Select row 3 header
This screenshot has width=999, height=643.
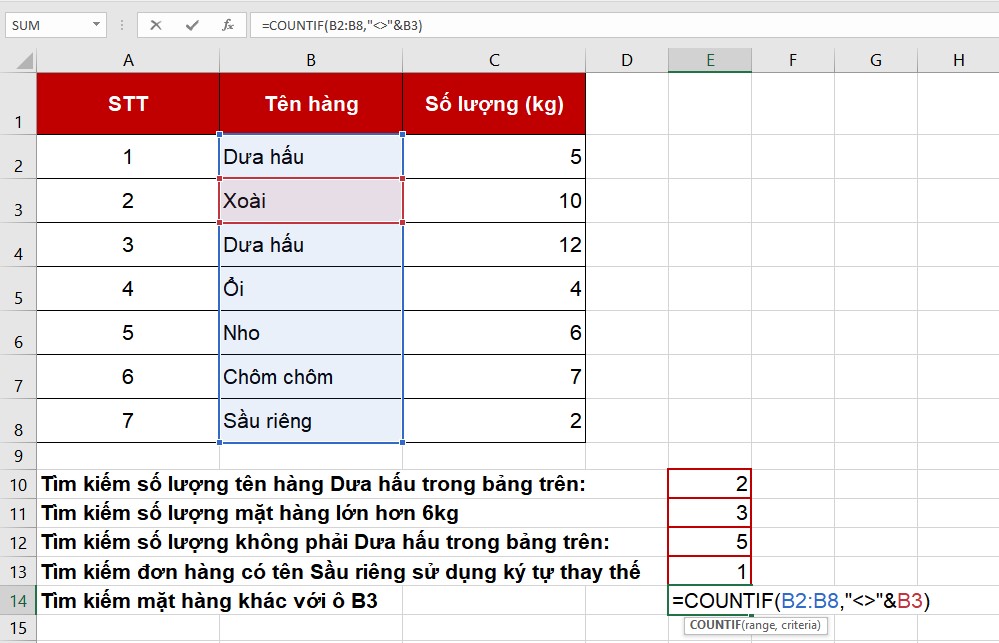point(18,201)
